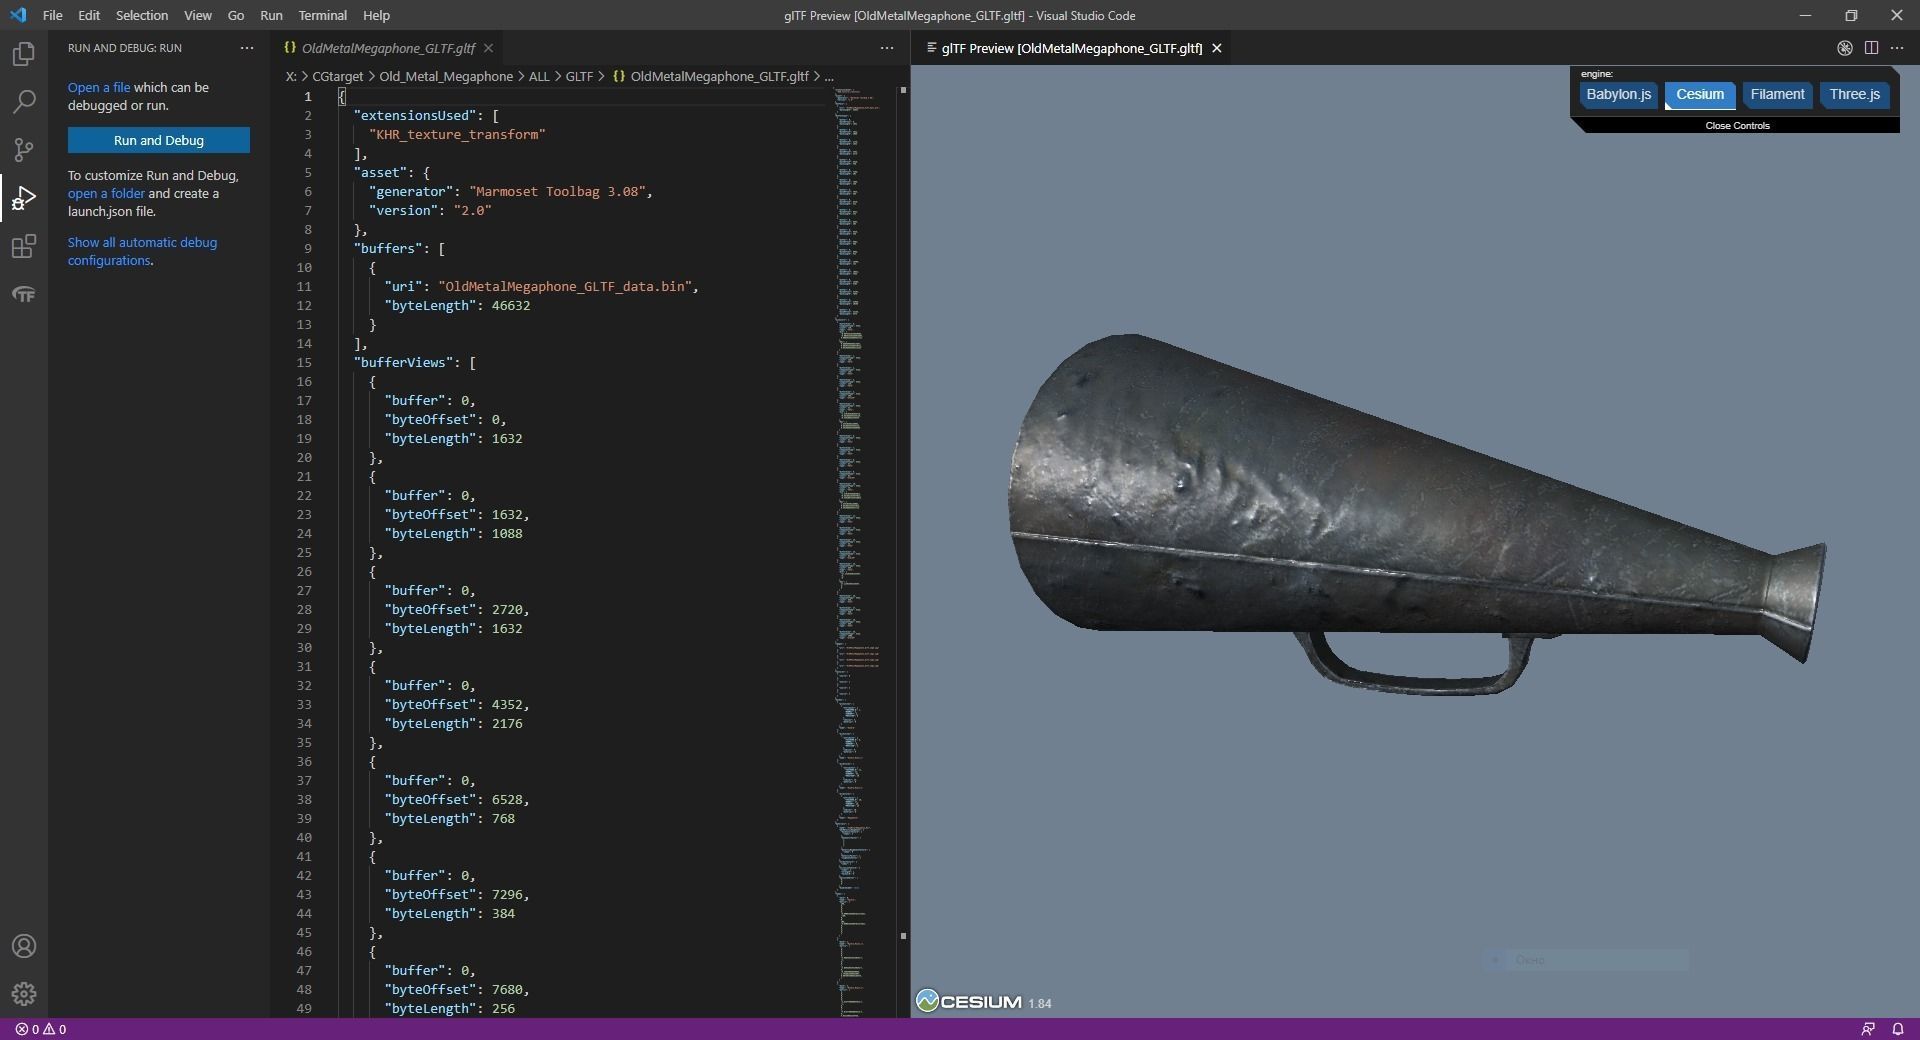Open the Search sidebar panel

(23, 102)
